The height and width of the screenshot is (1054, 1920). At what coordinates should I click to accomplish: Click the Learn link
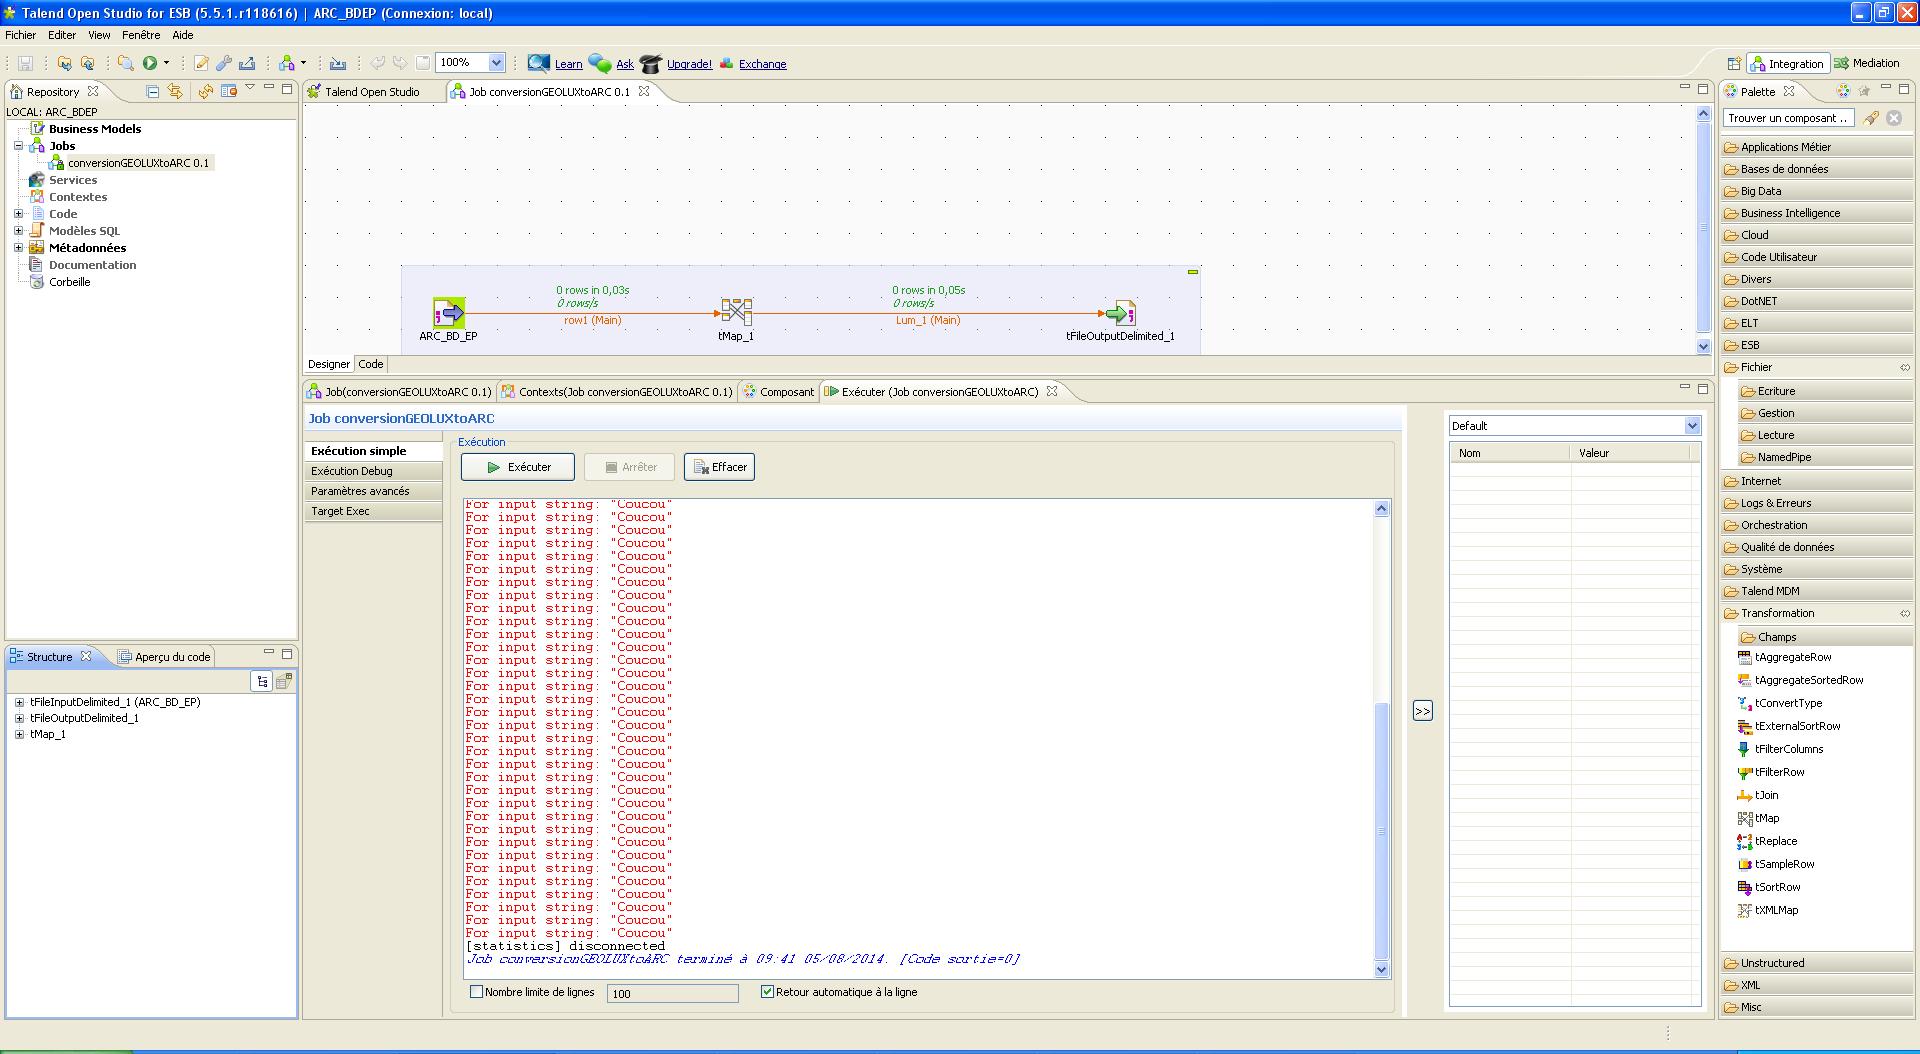pyautogui.click(x=568, y=64)
